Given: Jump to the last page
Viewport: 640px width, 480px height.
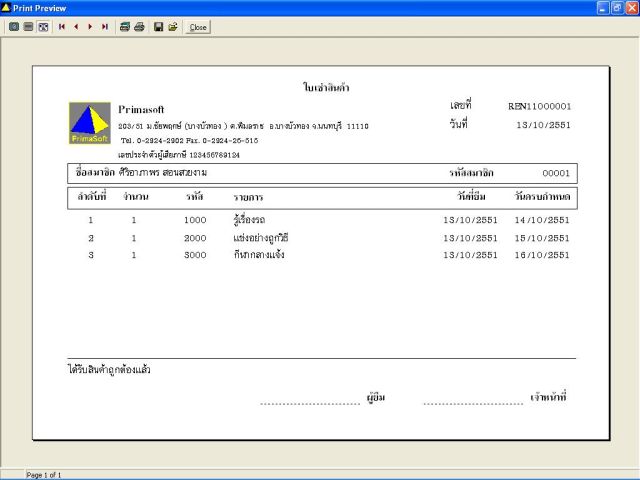Looking at the screenshot, I should [x=105, y=27].
